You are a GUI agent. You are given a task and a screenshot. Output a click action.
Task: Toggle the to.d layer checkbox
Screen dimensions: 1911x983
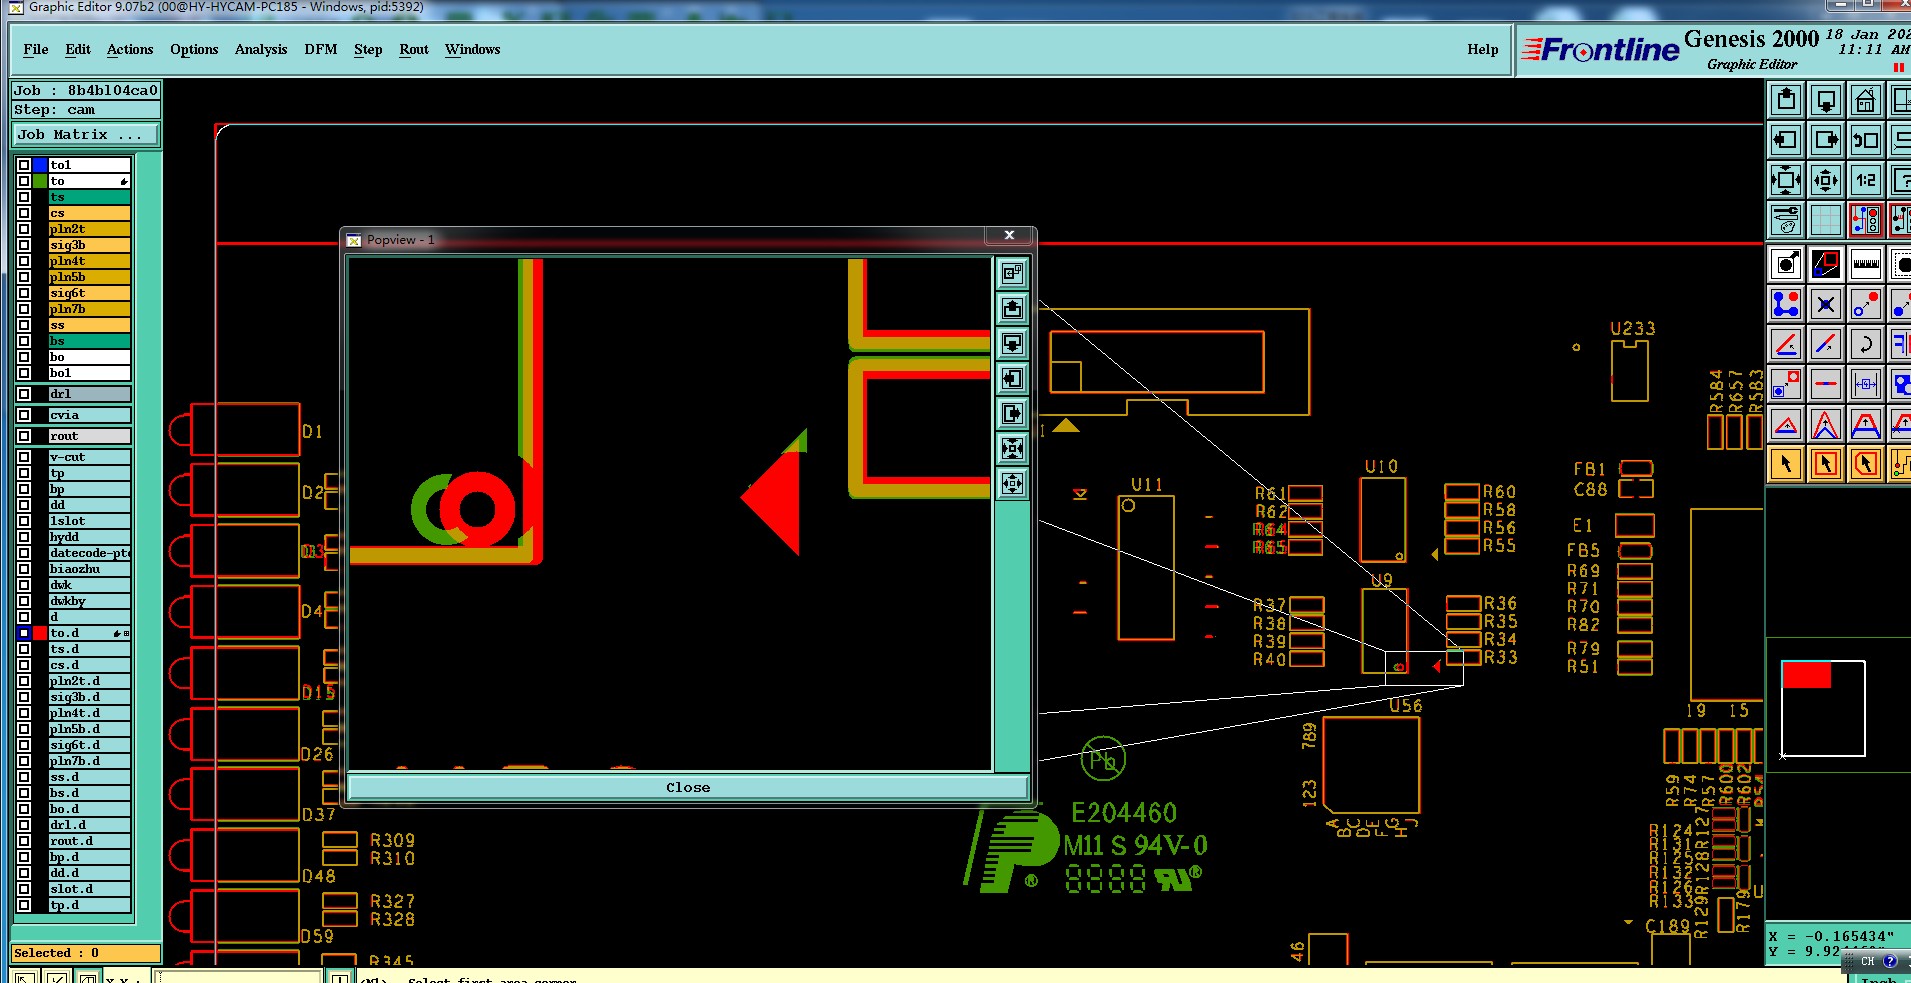pos(24,633)
